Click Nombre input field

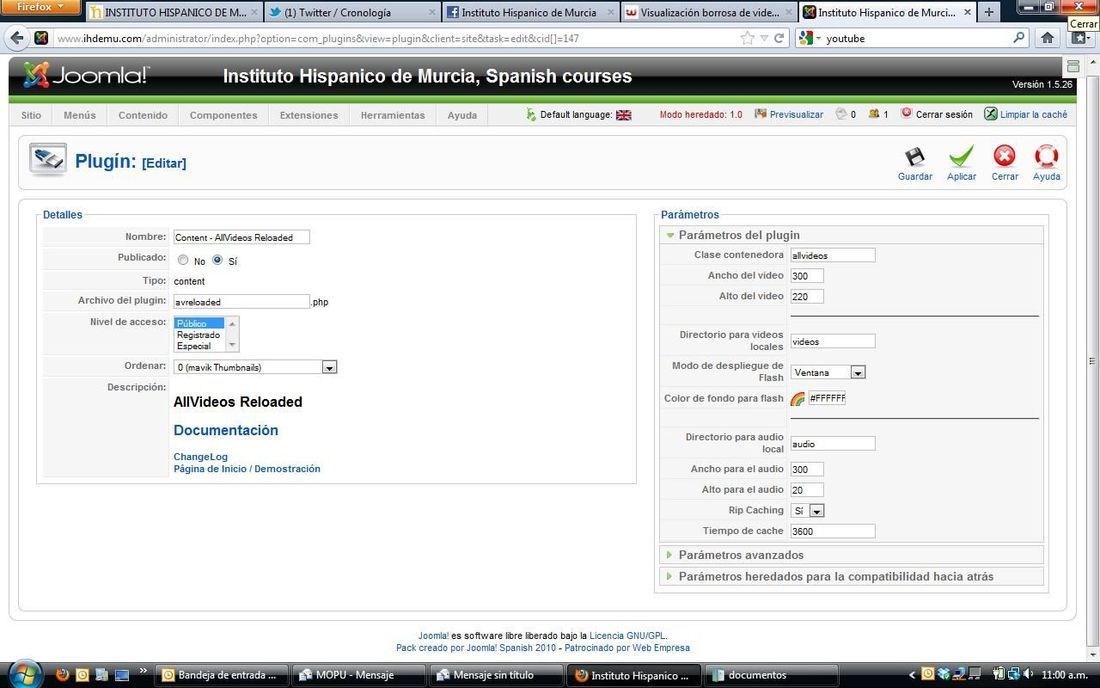241,237
